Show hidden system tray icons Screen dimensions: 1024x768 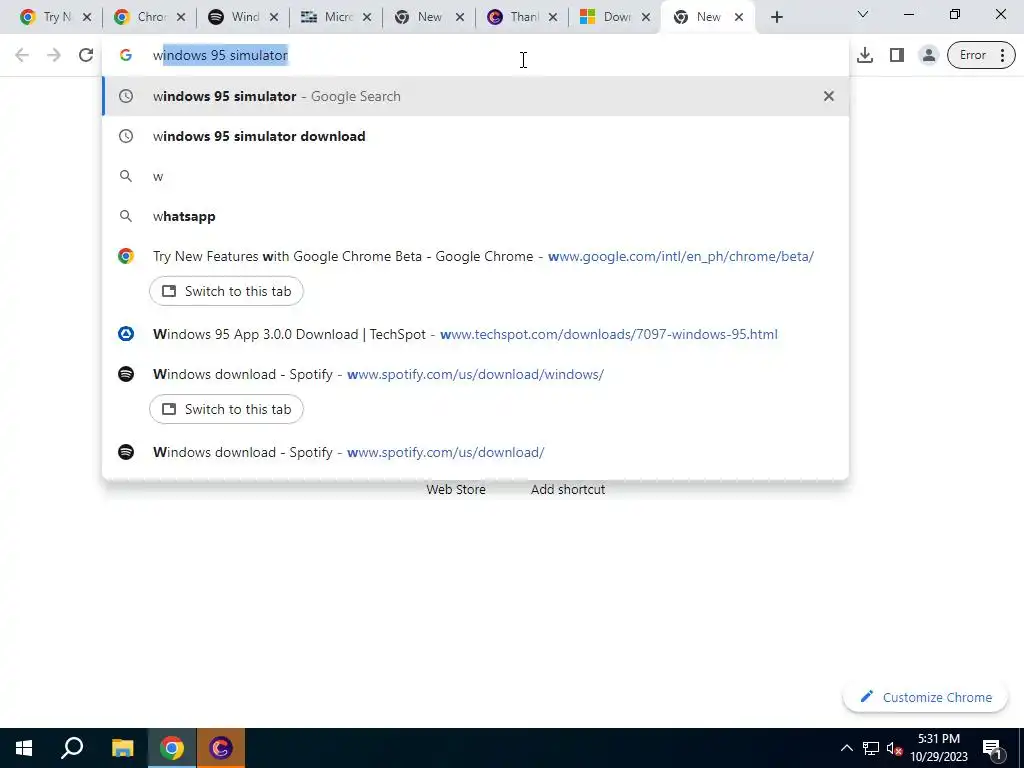point(846,748)
